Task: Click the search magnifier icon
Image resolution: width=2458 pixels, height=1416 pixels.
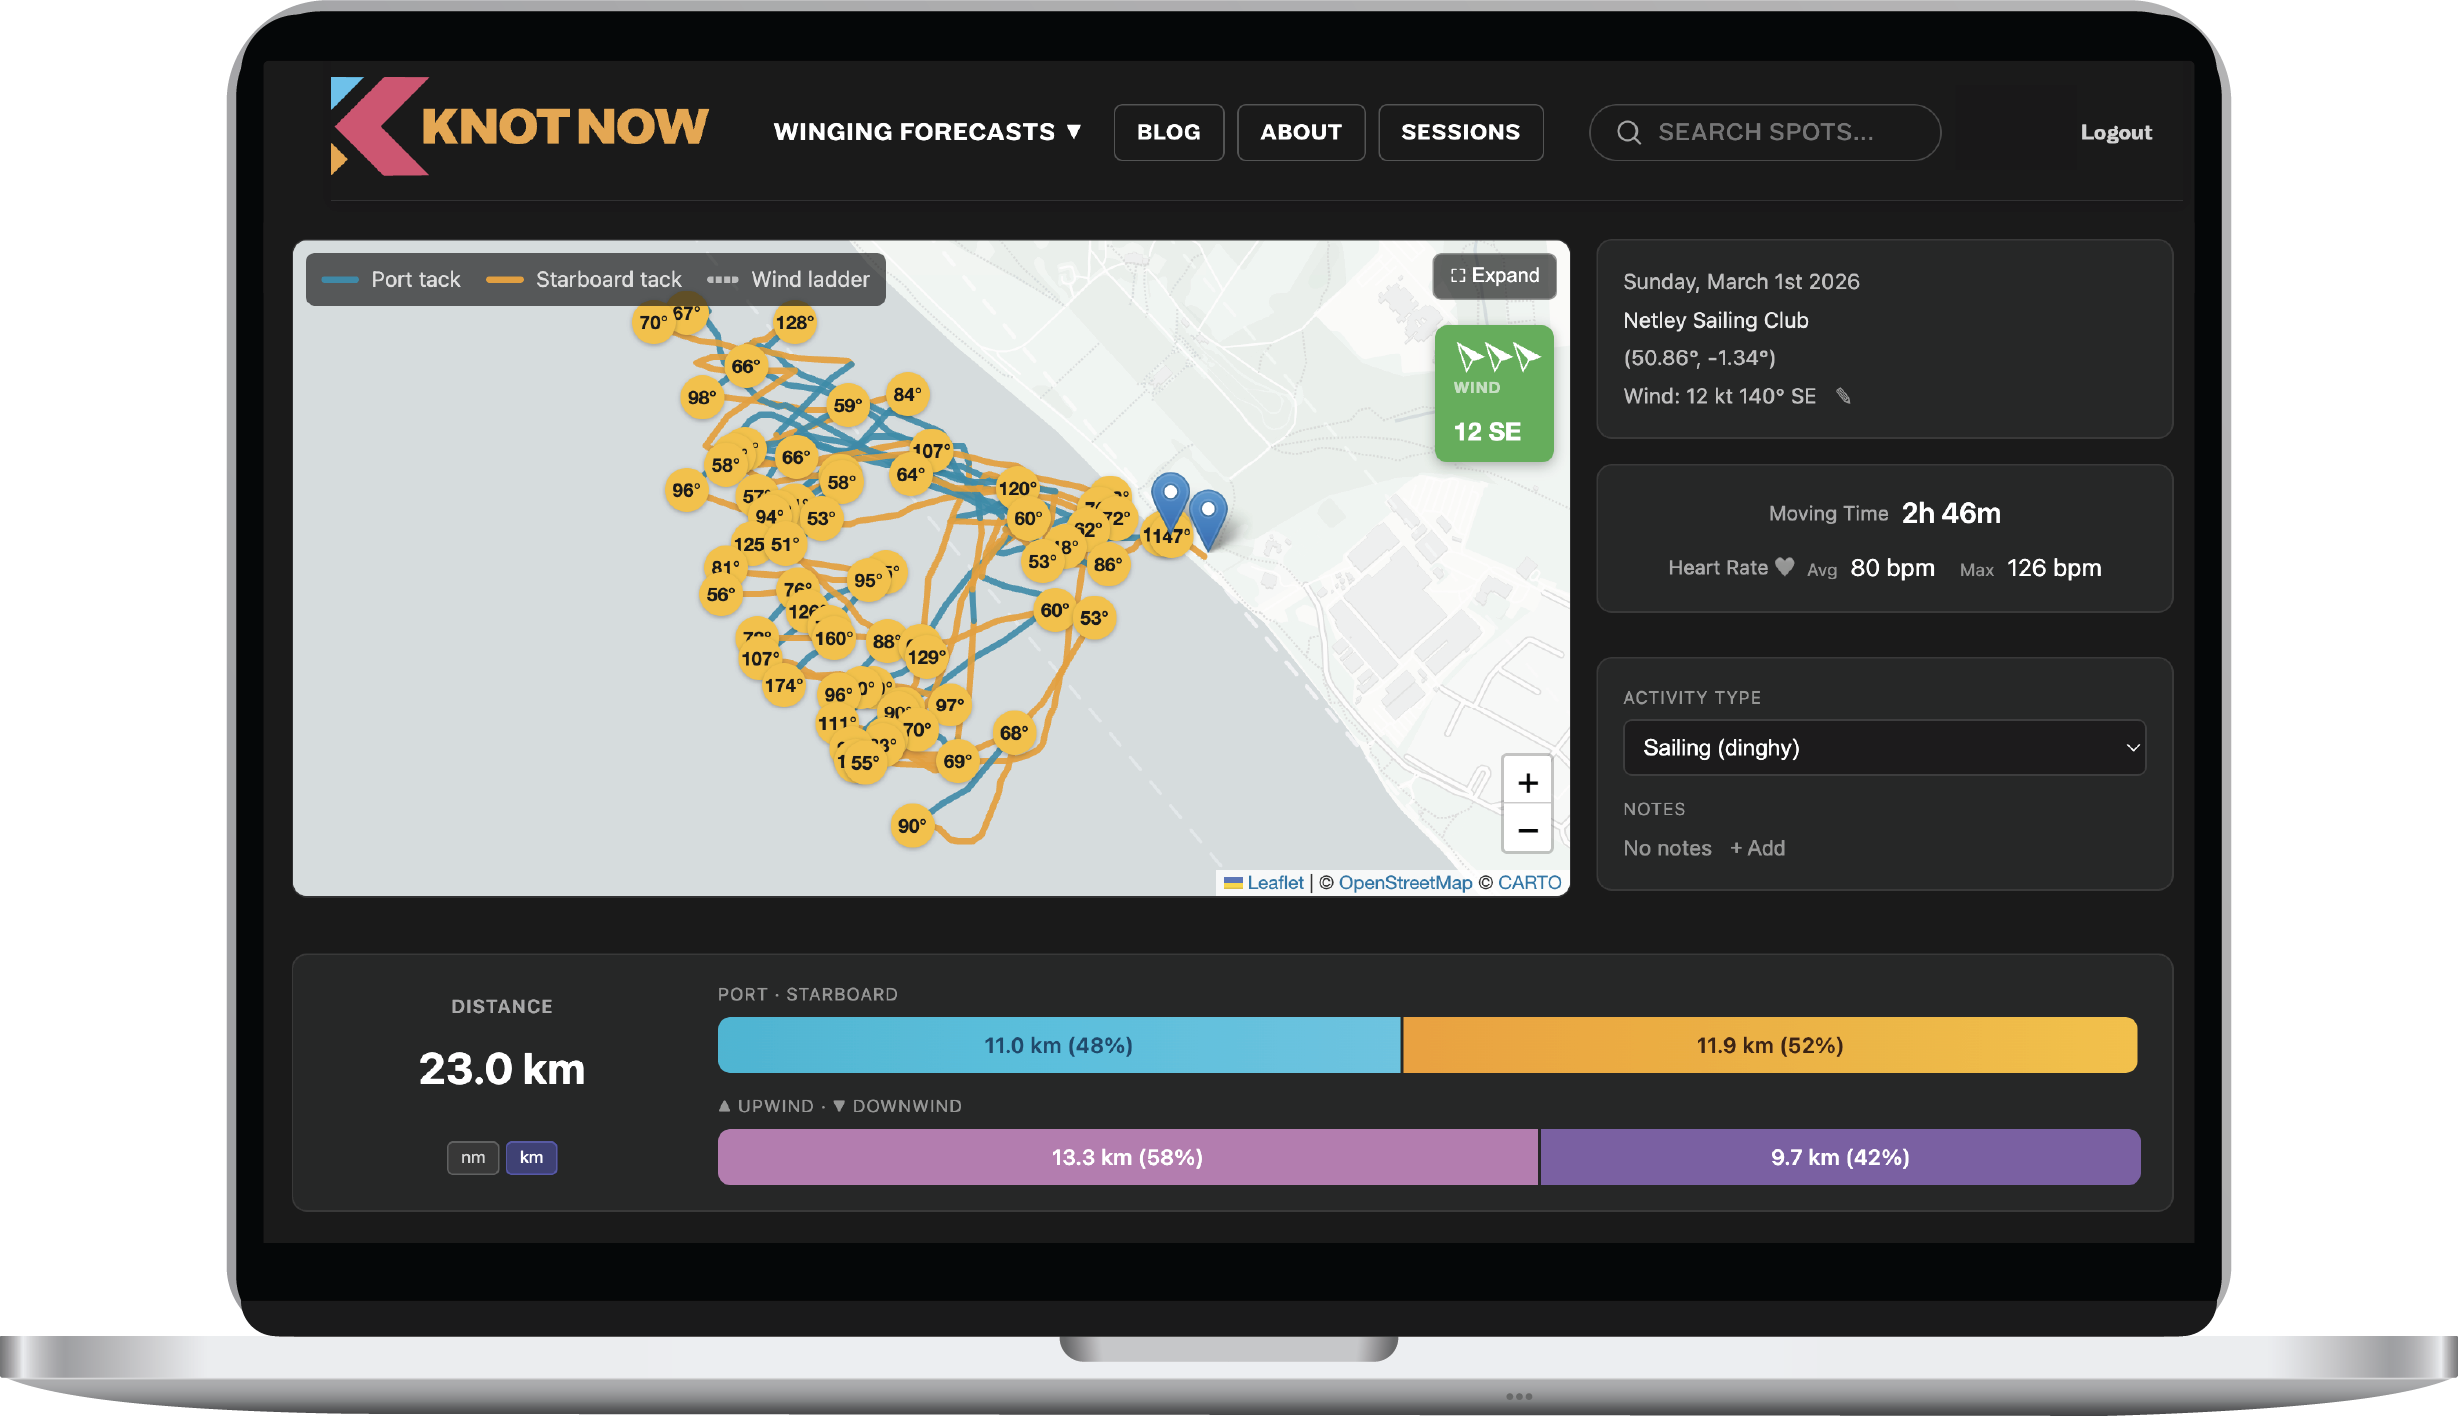Action: pos(1629,132)
